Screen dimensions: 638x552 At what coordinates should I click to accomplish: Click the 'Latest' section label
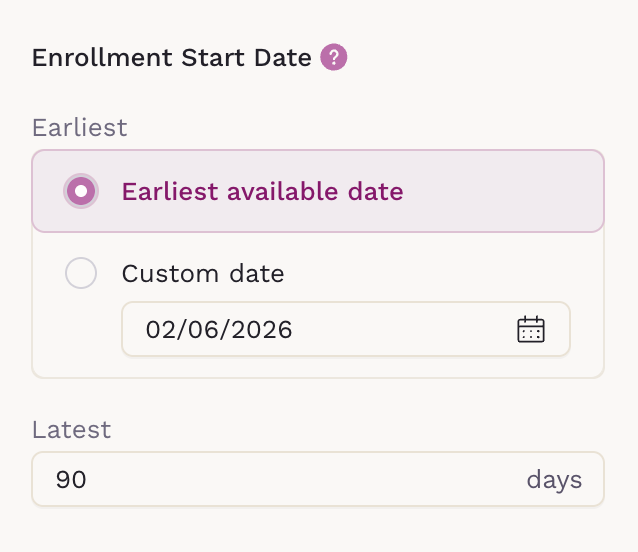pos(71,430)
